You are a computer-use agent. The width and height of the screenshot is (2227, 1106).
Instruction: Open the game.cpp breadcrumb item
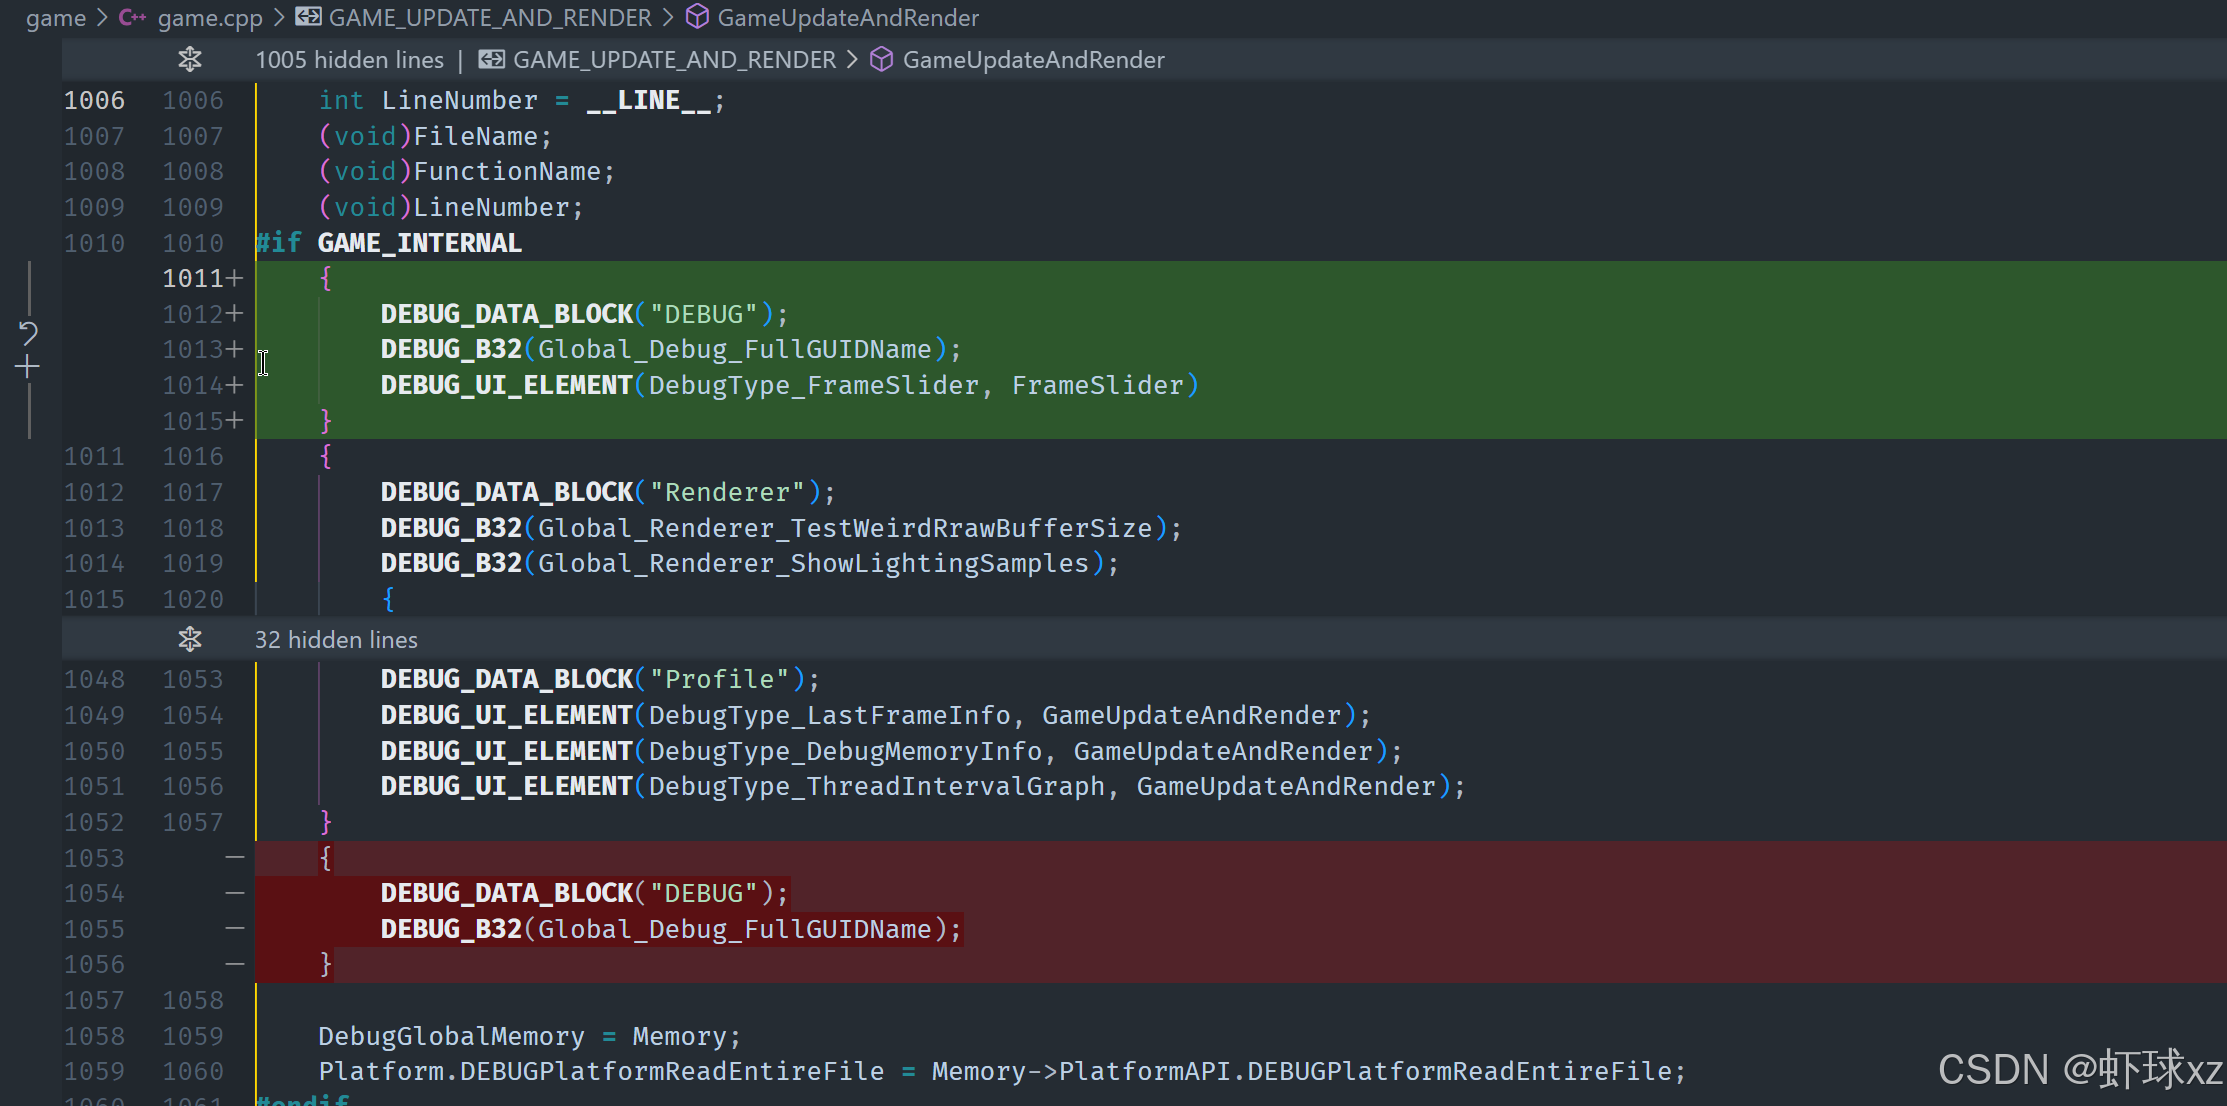(210, 18)
